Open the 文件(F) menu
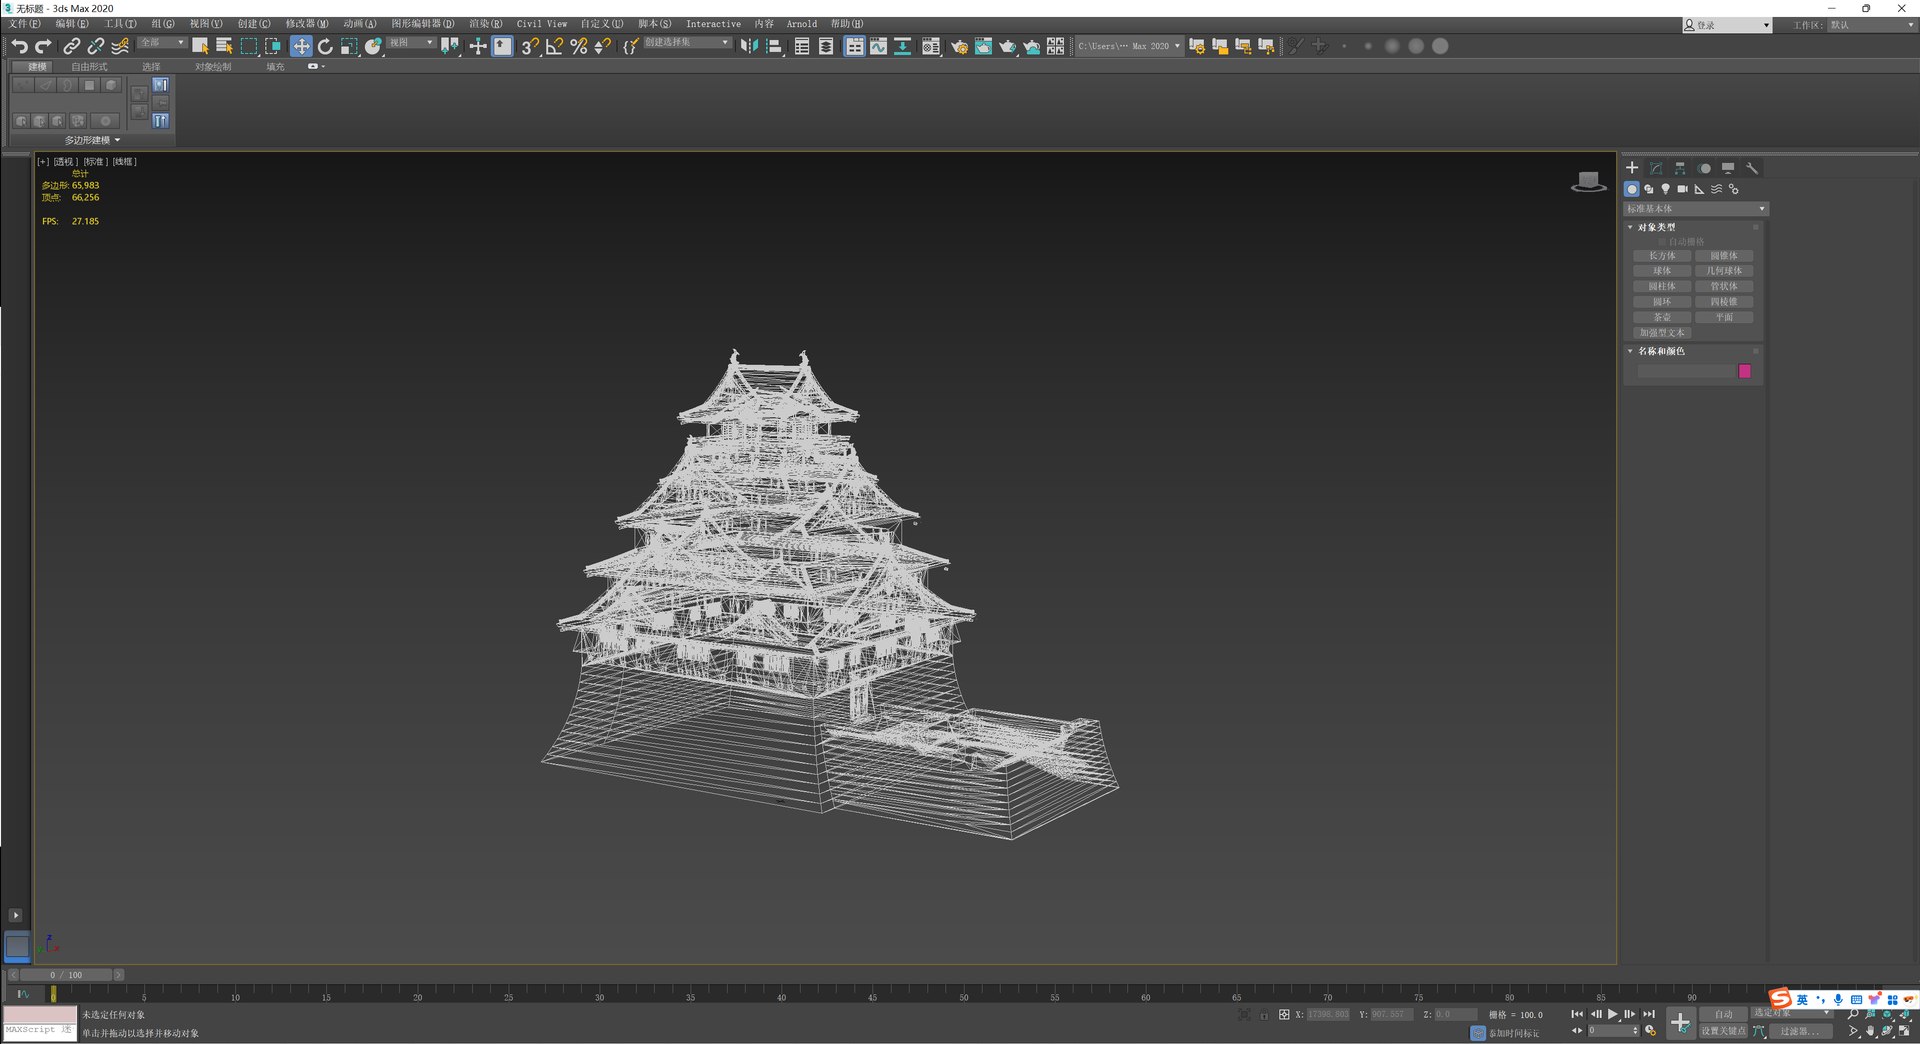1920x1044 pixels. (x=25, y=24)
